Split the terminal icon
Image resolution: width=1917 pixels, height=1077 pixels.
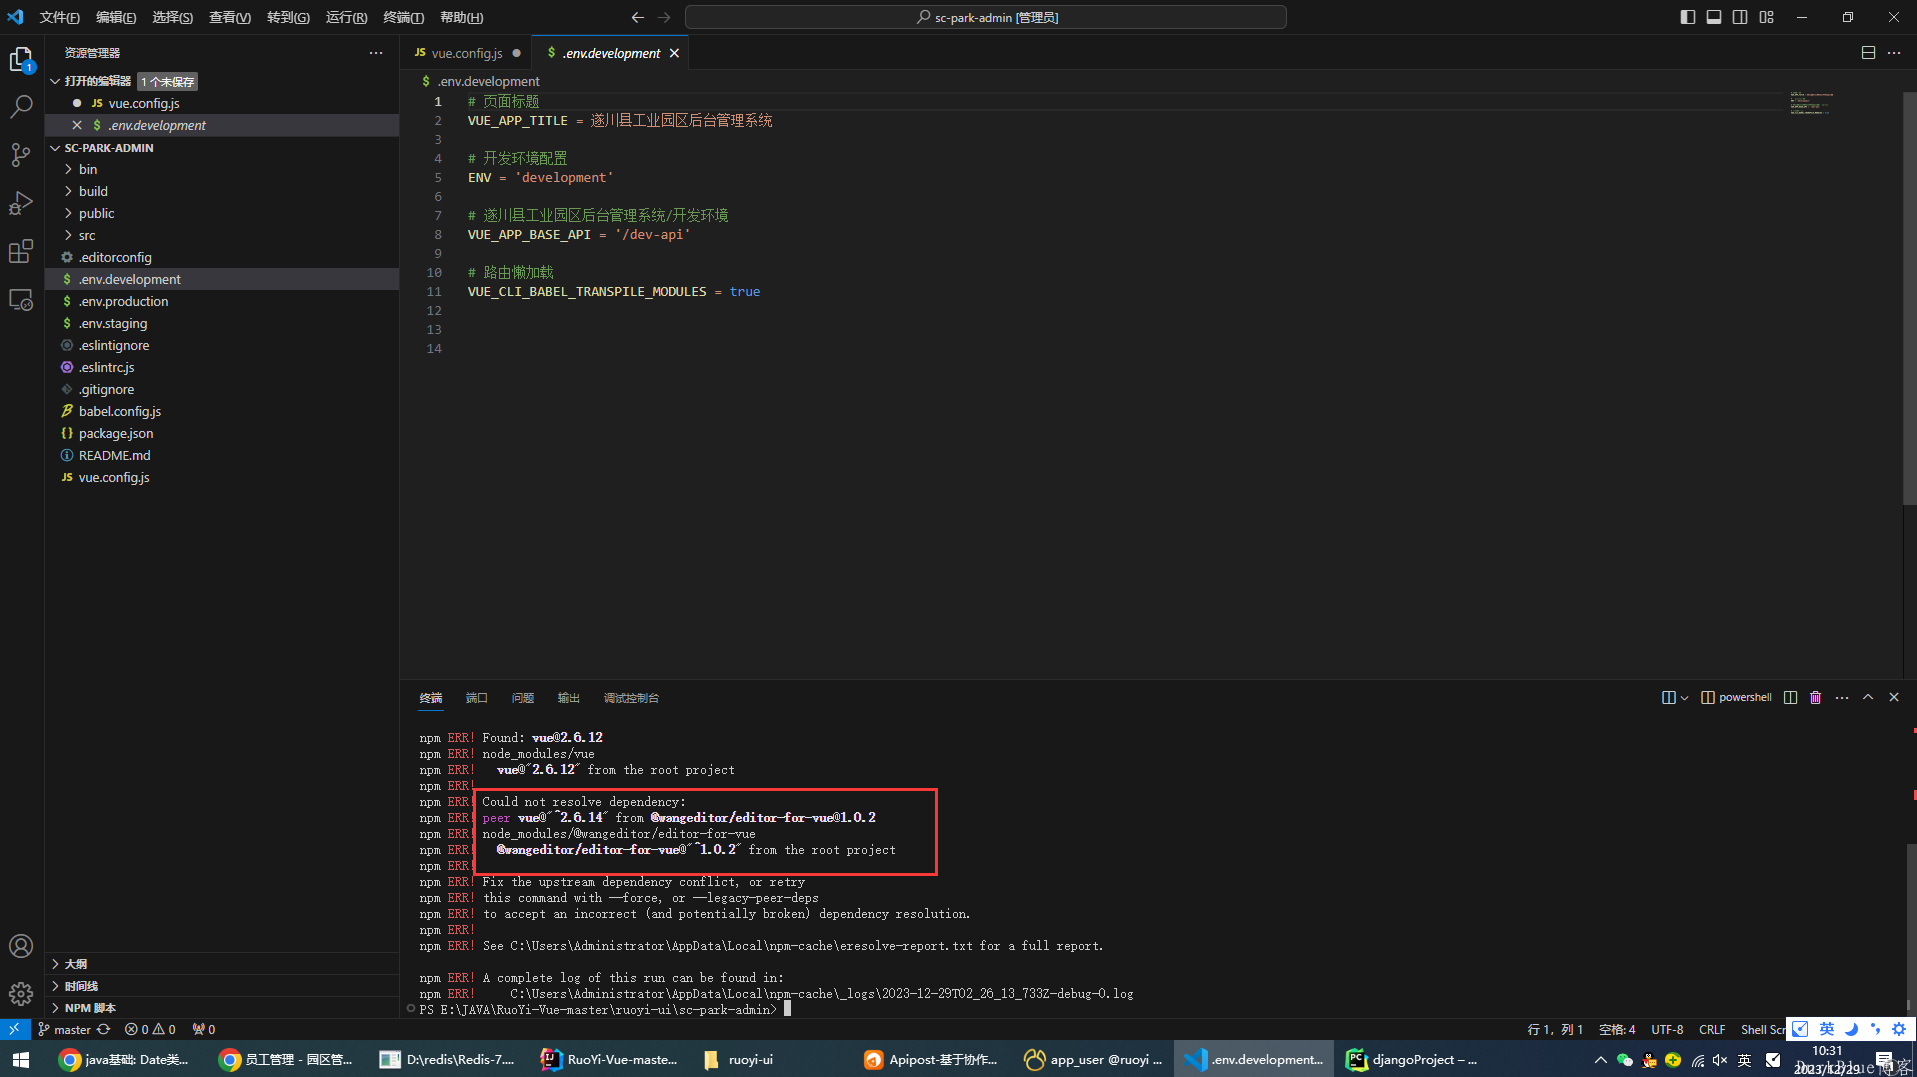pos(1791,697)
